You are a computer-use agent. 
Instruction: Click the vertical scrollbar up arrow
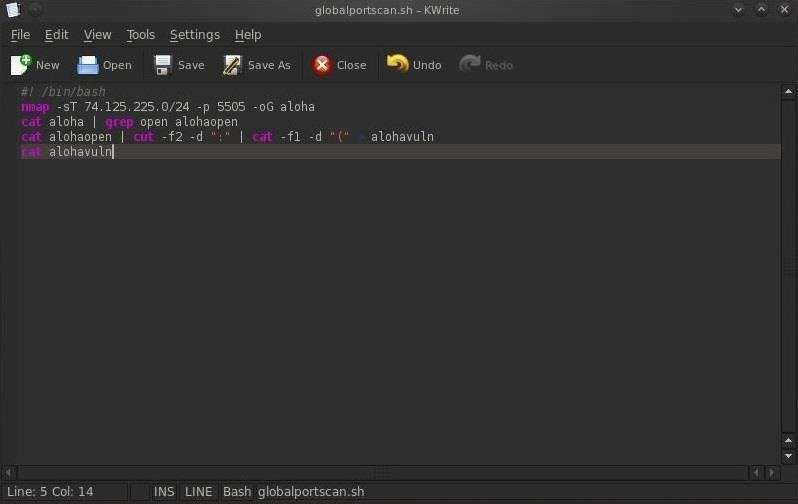coord(789,91)
